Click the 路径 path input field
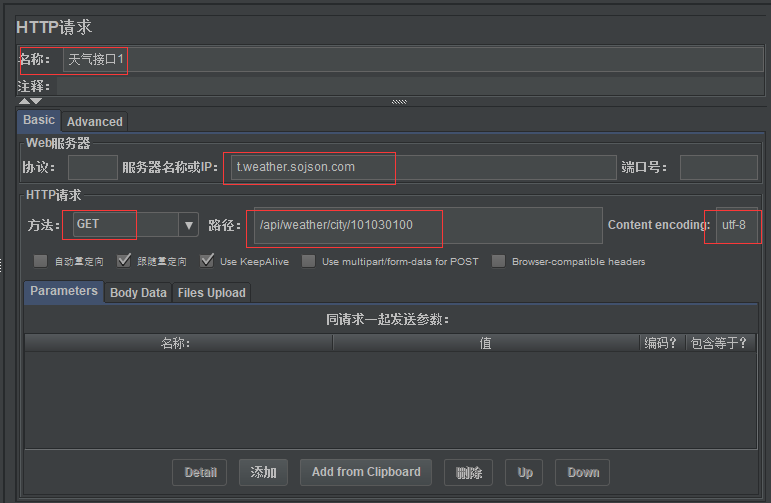The image size is (771, 503). [428, 225]
